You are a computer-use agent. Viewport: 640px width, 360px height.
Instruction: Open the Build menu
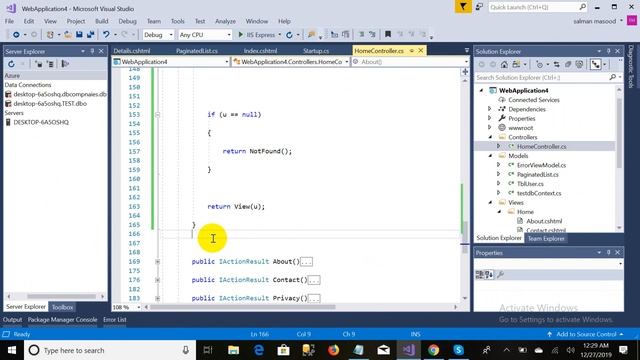click(102, 21)
